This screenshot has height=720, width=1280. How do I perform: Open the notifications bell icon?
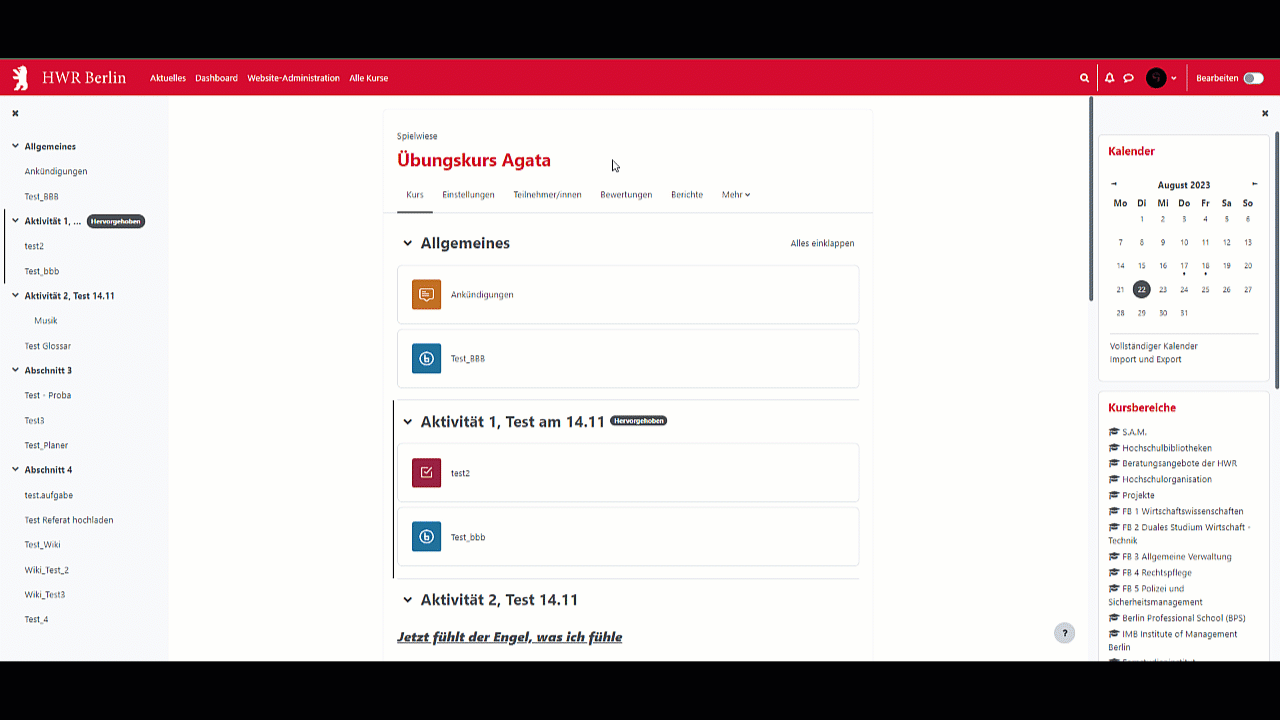coord(1109,78)
